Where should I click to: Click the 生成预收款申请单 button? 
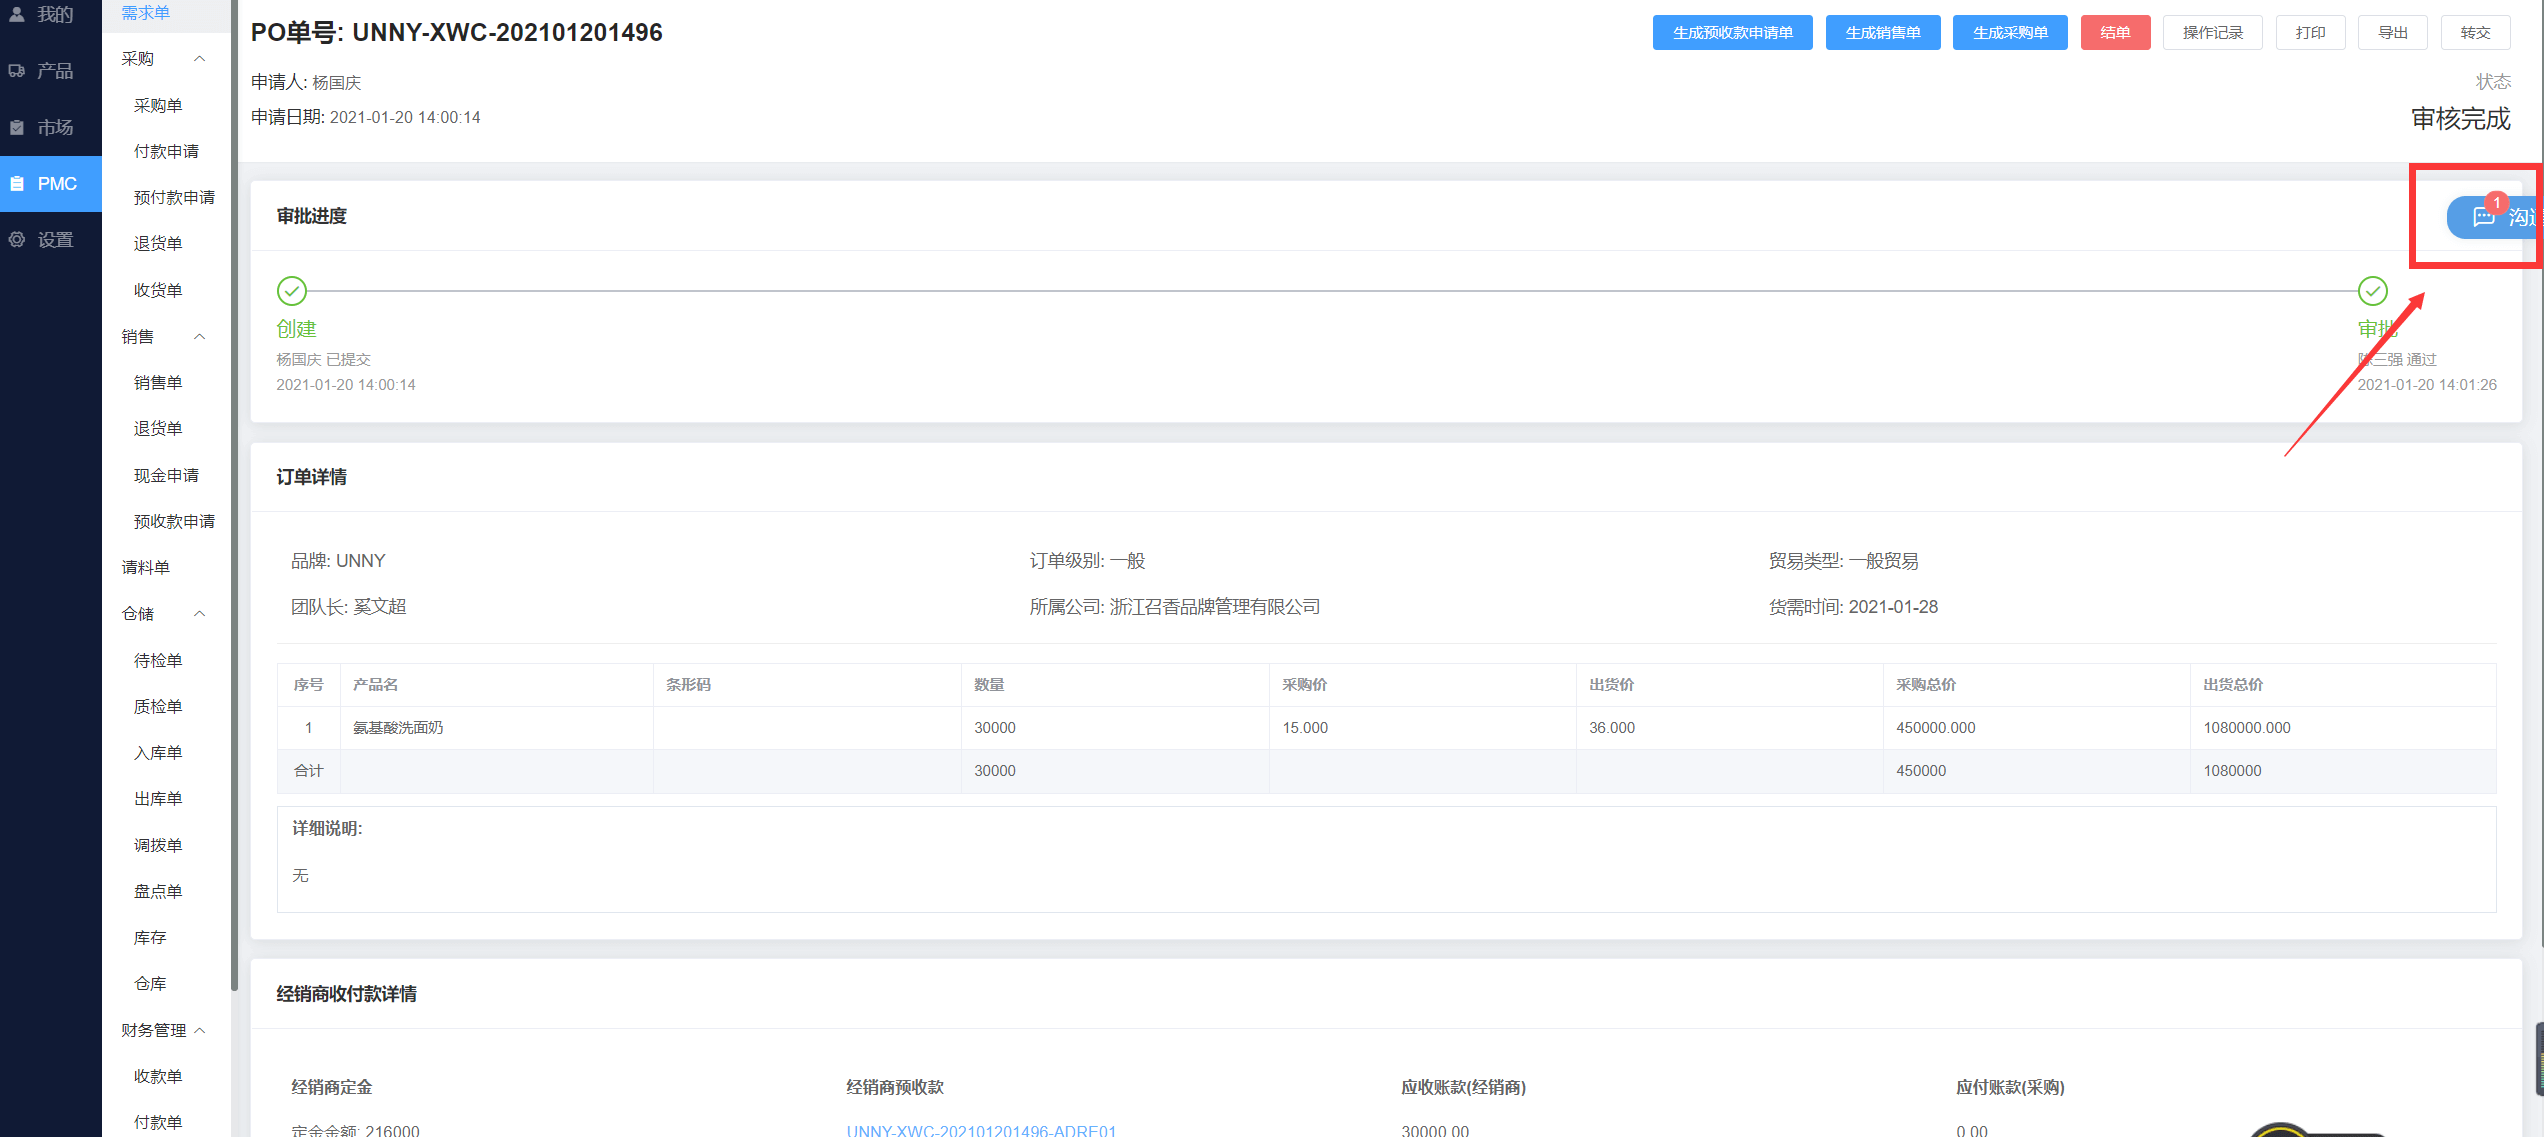[x=1732, y=33]
